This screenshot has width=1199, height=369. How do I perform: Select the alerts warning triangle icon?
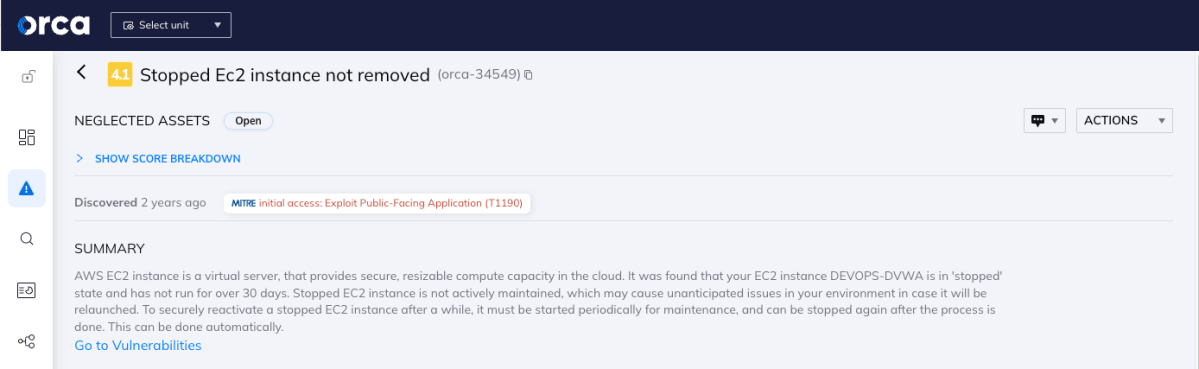(x=27, y=189)
